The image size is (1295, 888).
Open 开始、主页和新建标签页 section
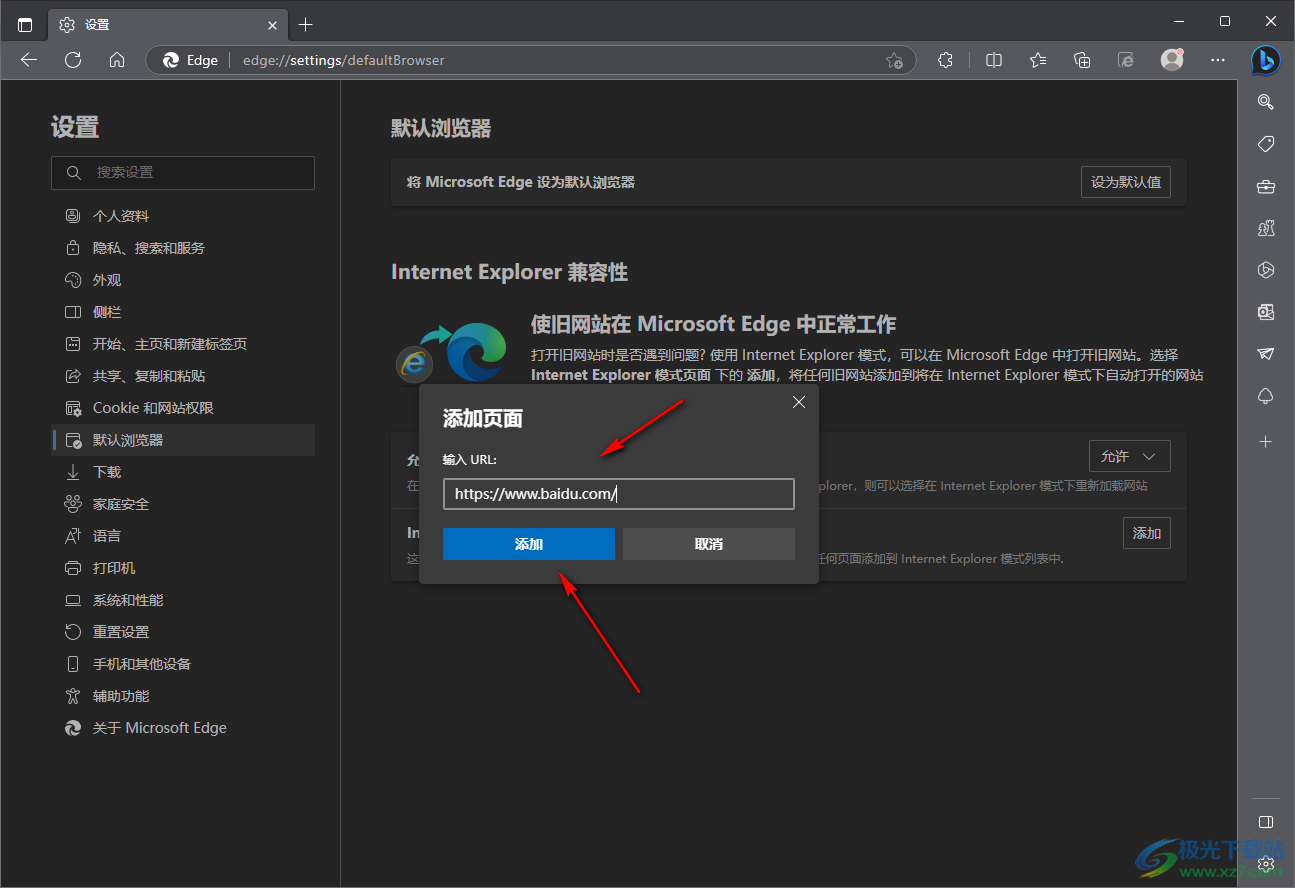183,344
